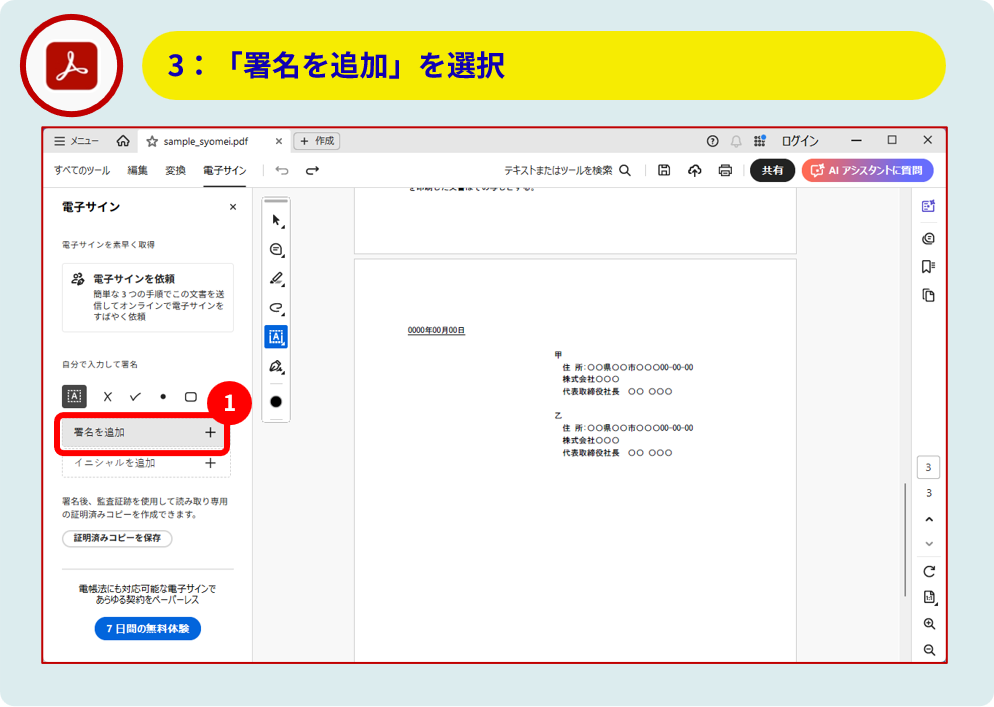This screenshot has height=707, width=994.
Task: Select the dot fill tool
Action: click(162, 396)
